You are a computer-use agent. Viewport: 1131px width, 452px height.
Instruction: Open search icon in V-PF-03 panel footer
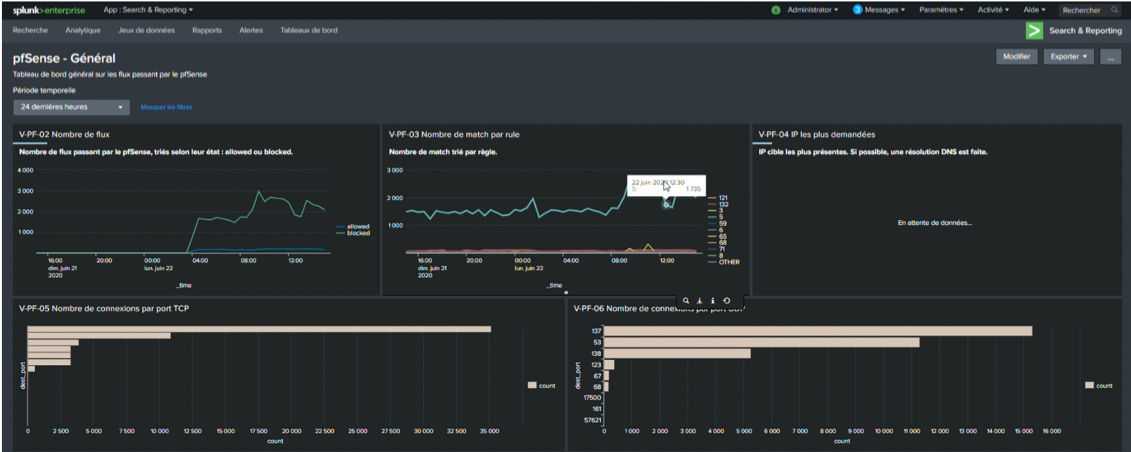(x=686, y=300)
